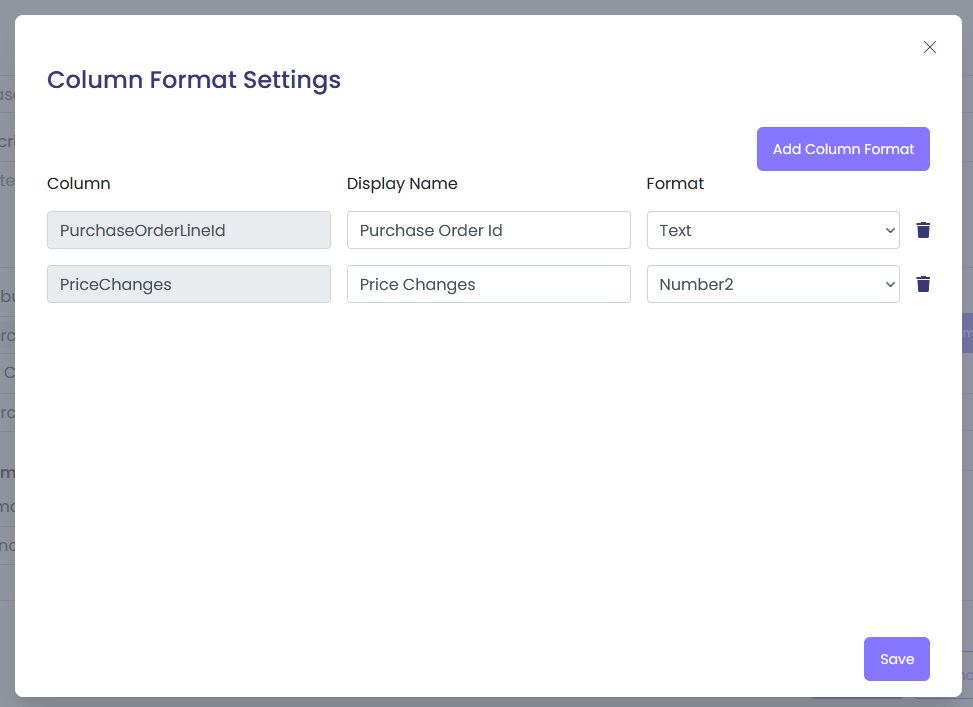Image resolution: width=973 pixels, height=707 pixels.
Task: Click the chevron arrow on the Number2 dropdown
Action: pos(890,284)
